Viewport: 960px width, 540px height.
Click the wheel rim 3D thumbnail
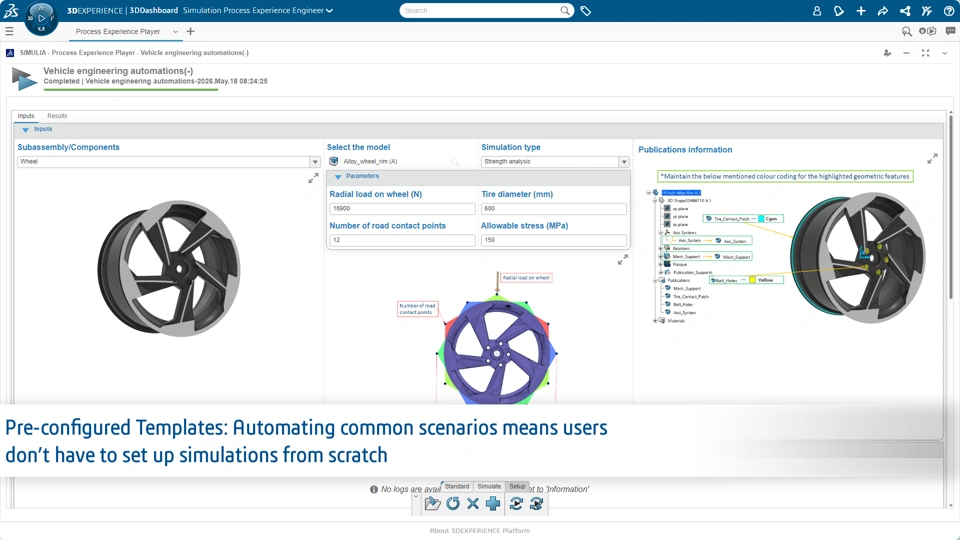[x=169, y=268]
